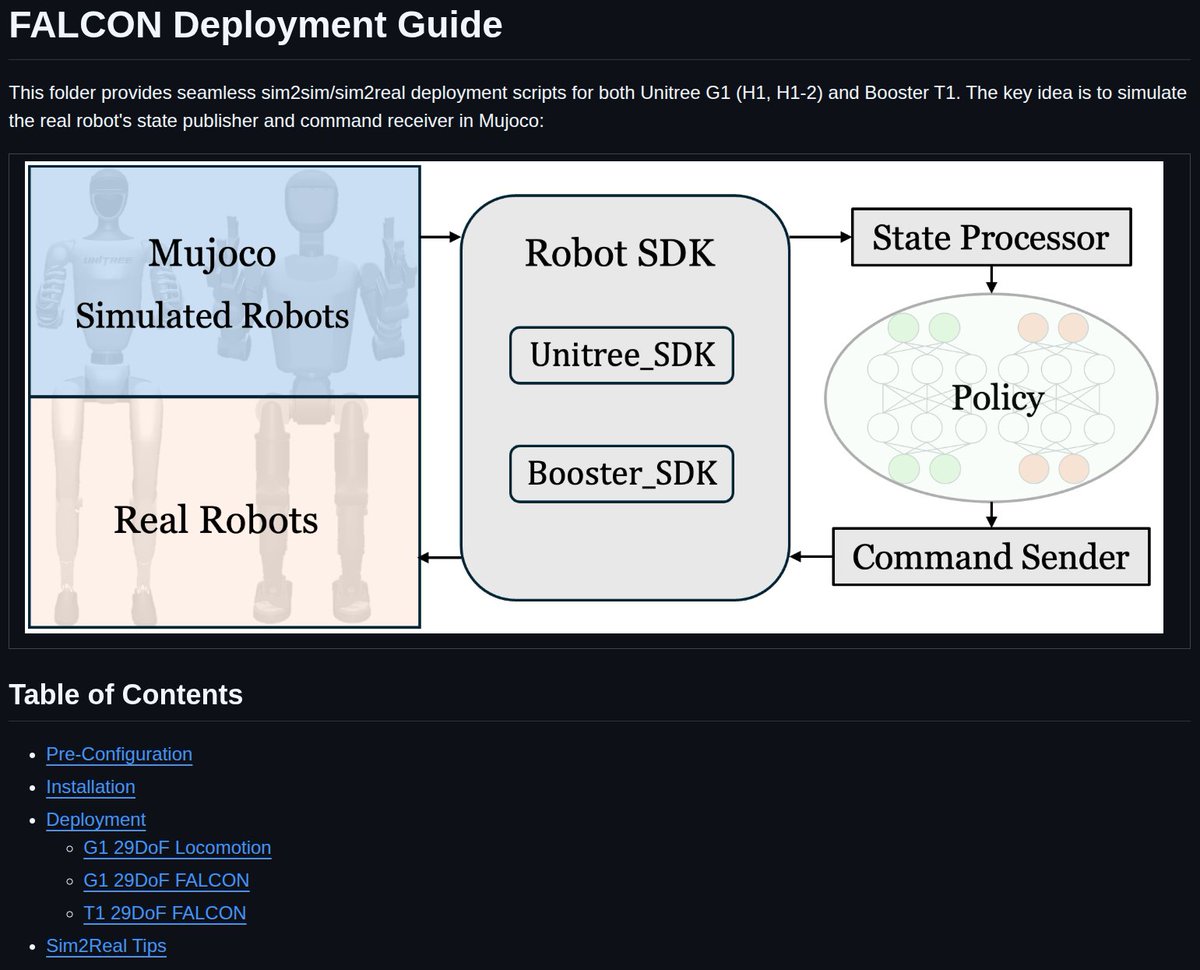Click the Mujoco label in the diagram
1200x970 pixels.
point(212,254)
